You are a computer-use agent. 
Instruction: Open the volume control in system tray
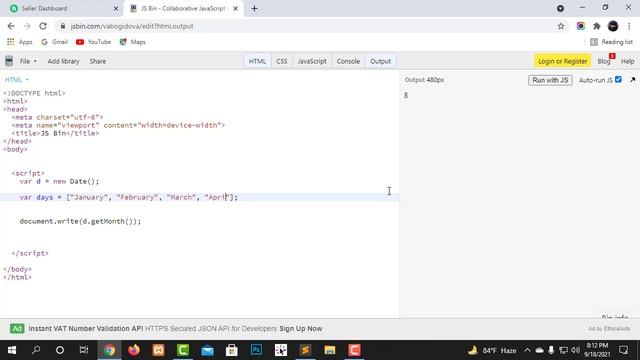(x=576, y=350)
